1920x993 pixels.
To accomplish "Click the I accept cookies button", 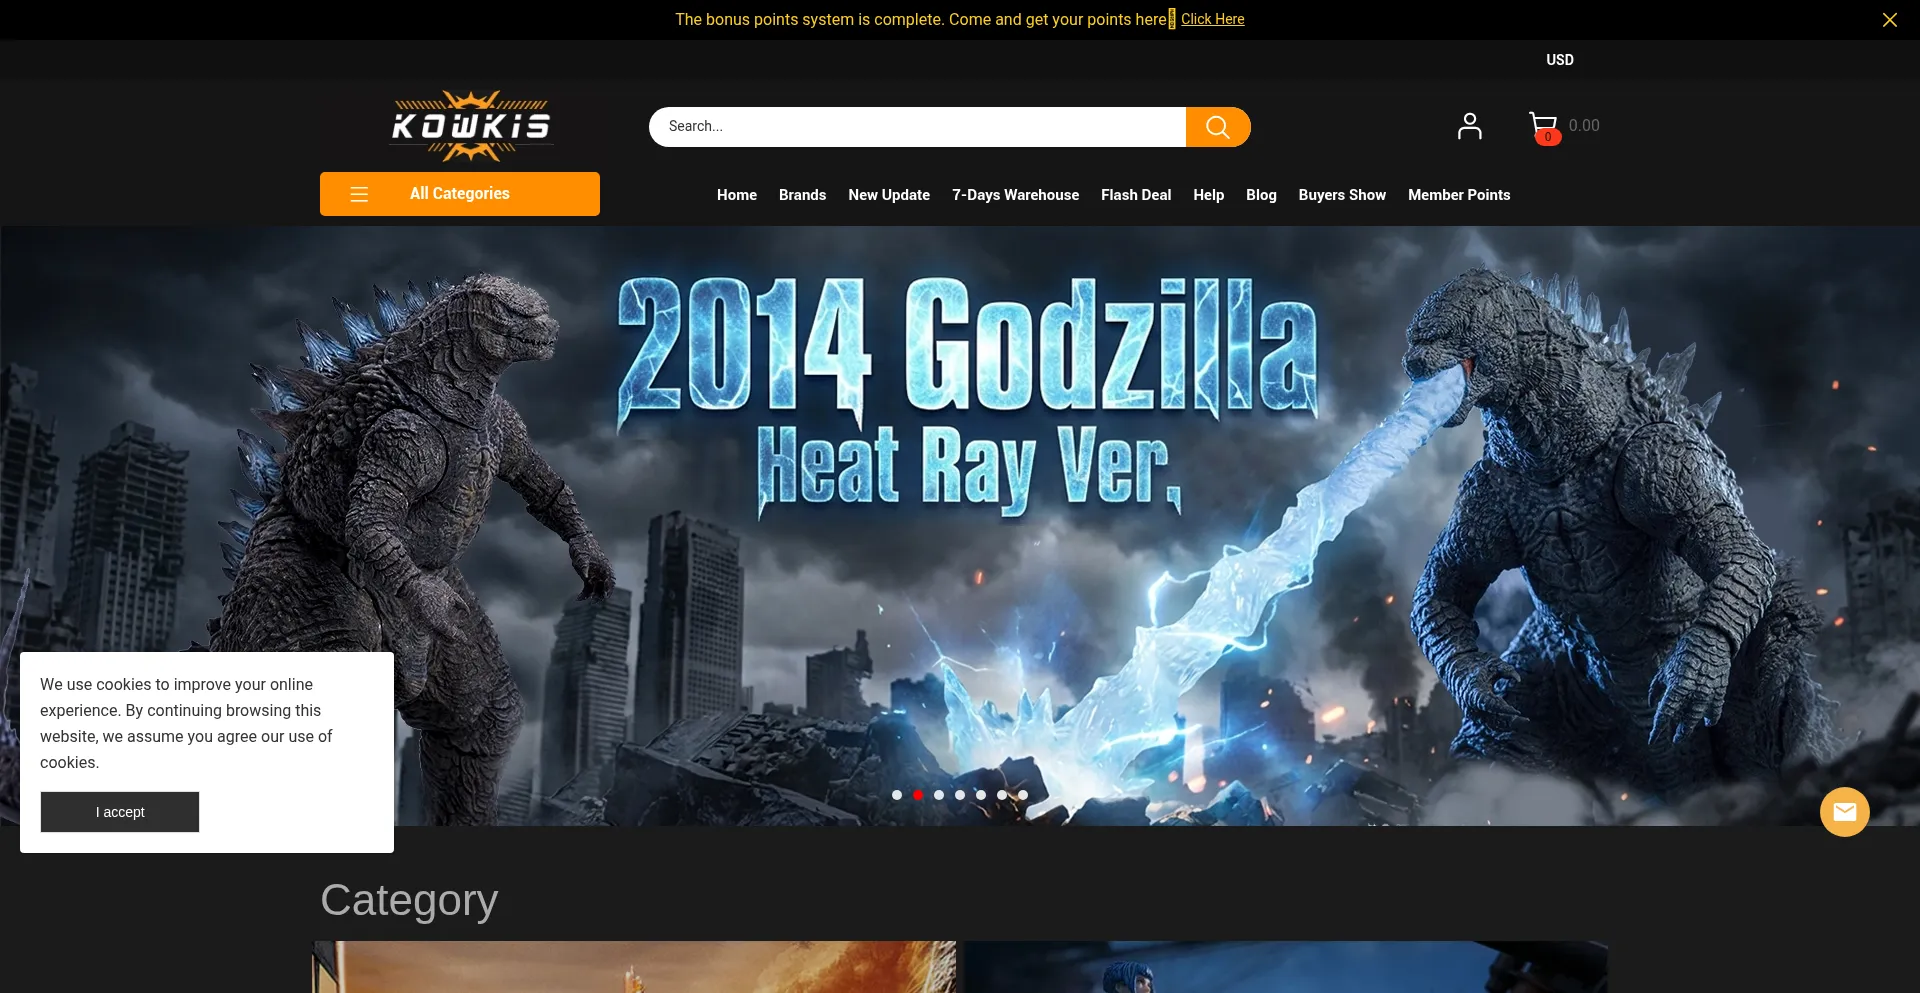I will click(x=120, y=812).
